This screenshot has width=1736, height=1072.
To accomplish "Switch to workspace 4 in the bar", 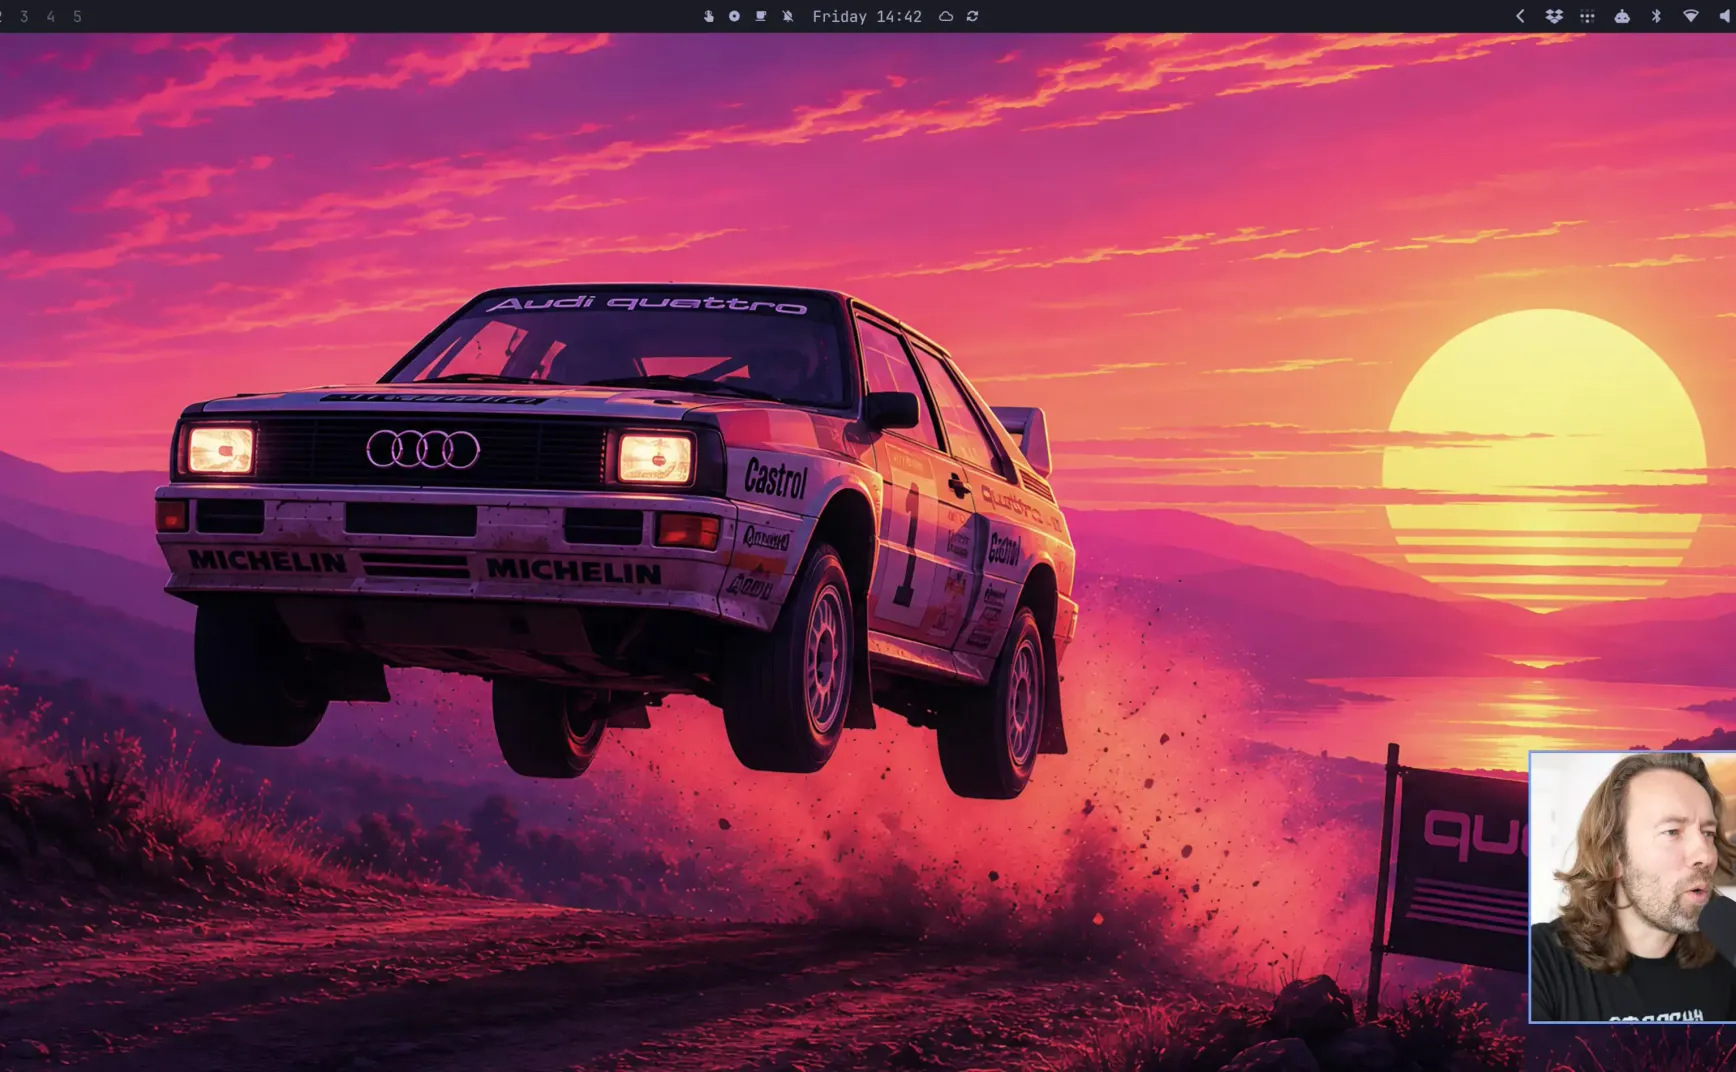I will pos(51,17).
